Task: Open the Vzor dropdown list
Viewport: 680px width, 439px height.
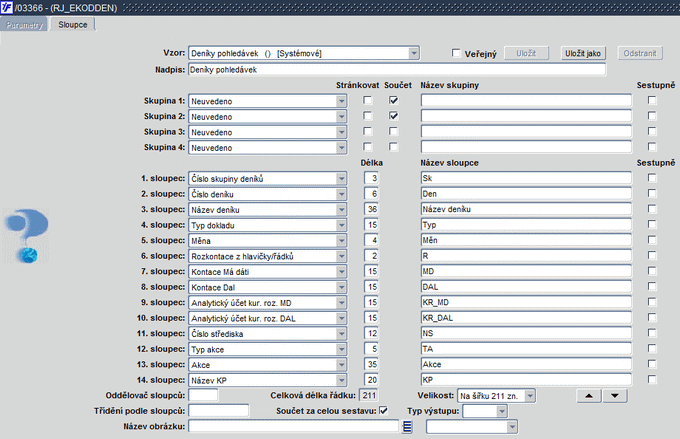Action: pos(414,53)
